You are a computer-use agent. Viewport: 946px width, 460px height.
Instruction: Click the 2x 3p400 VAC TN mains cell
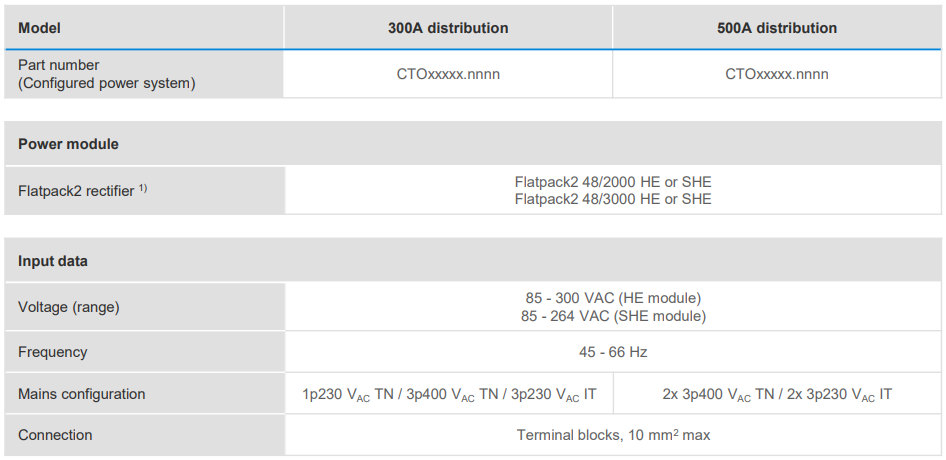point(777,394)
